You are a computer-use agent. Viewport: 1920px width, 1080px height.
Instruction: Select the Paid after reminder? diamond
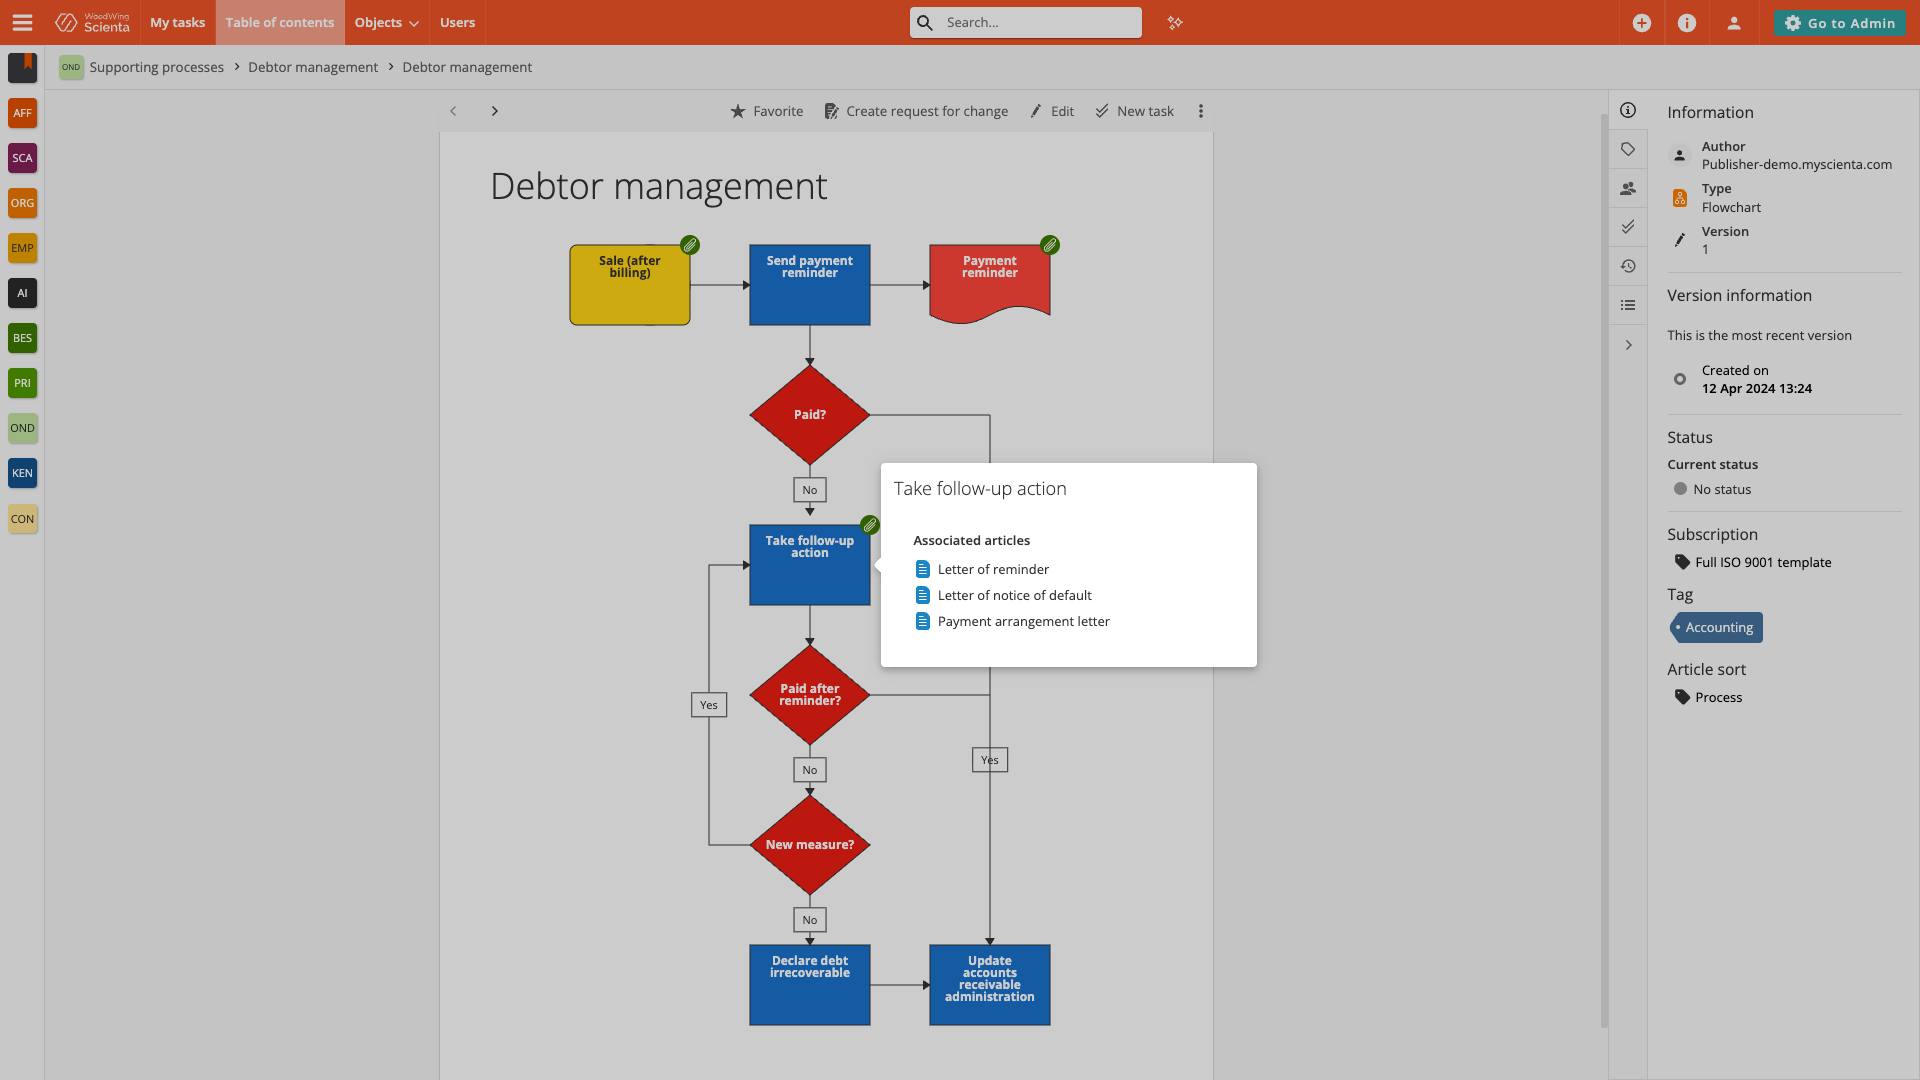coord(810,695)
